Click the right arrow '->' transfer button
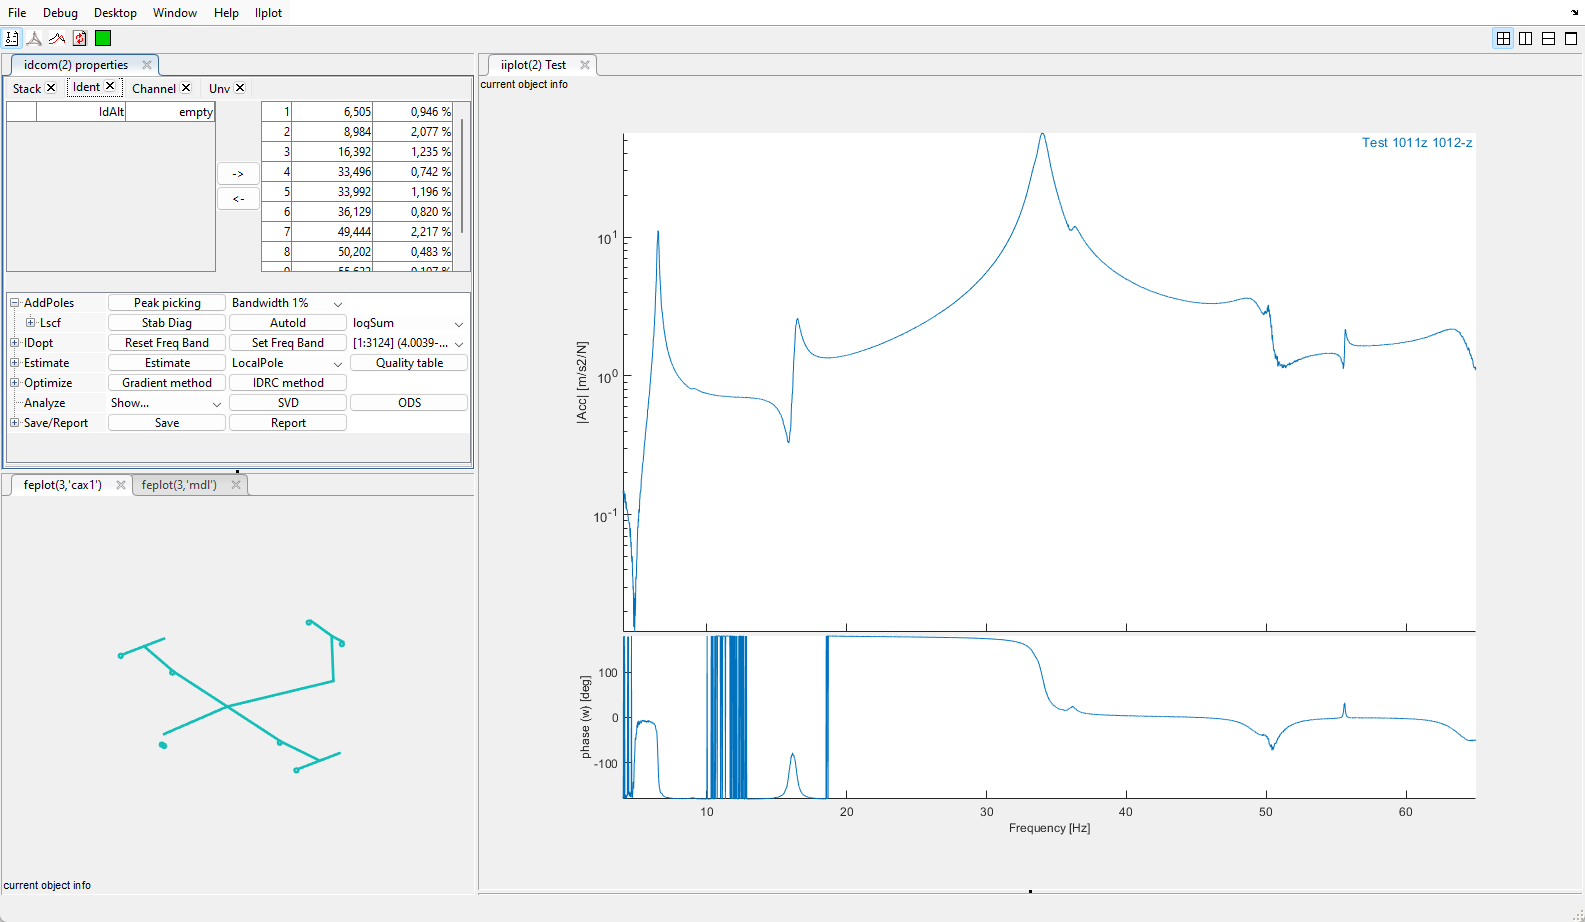 point(238,174)
